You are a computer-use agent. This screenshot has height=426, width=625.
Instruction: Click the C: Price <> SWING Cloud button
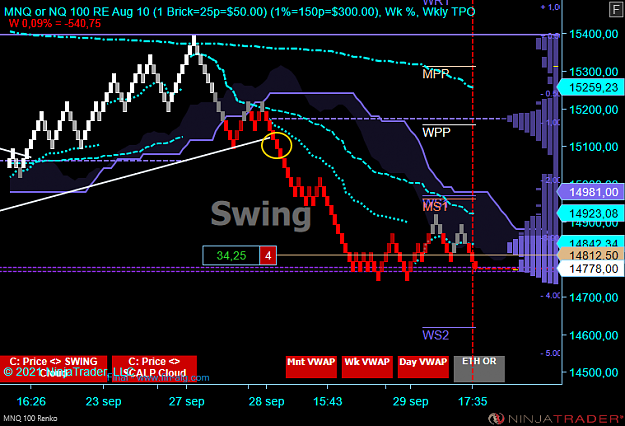coord(53,368)
